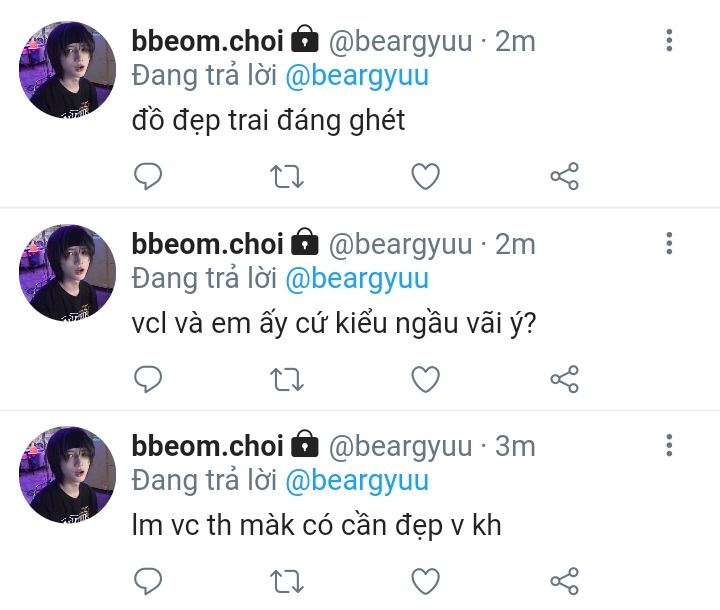Like the "đồ đẹp trai đáng ghét" tweet
The image size is (720, 610).
426,177
